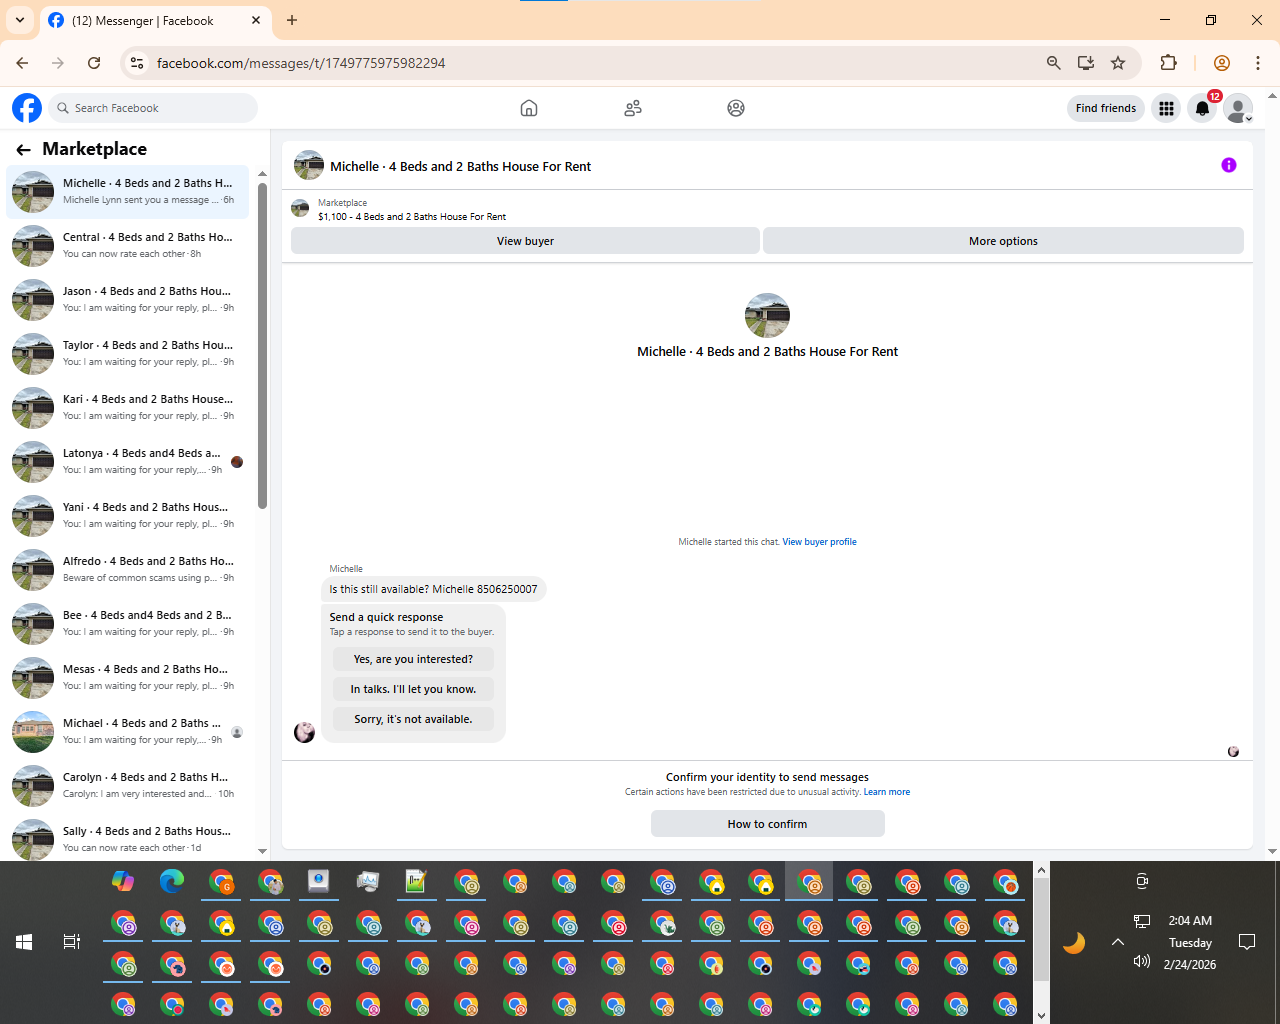Image resolution: width=1280 pixels, height=1024 pixels.
Task: Open the Kari conversation in the list
Action: [x=128, y=407]
